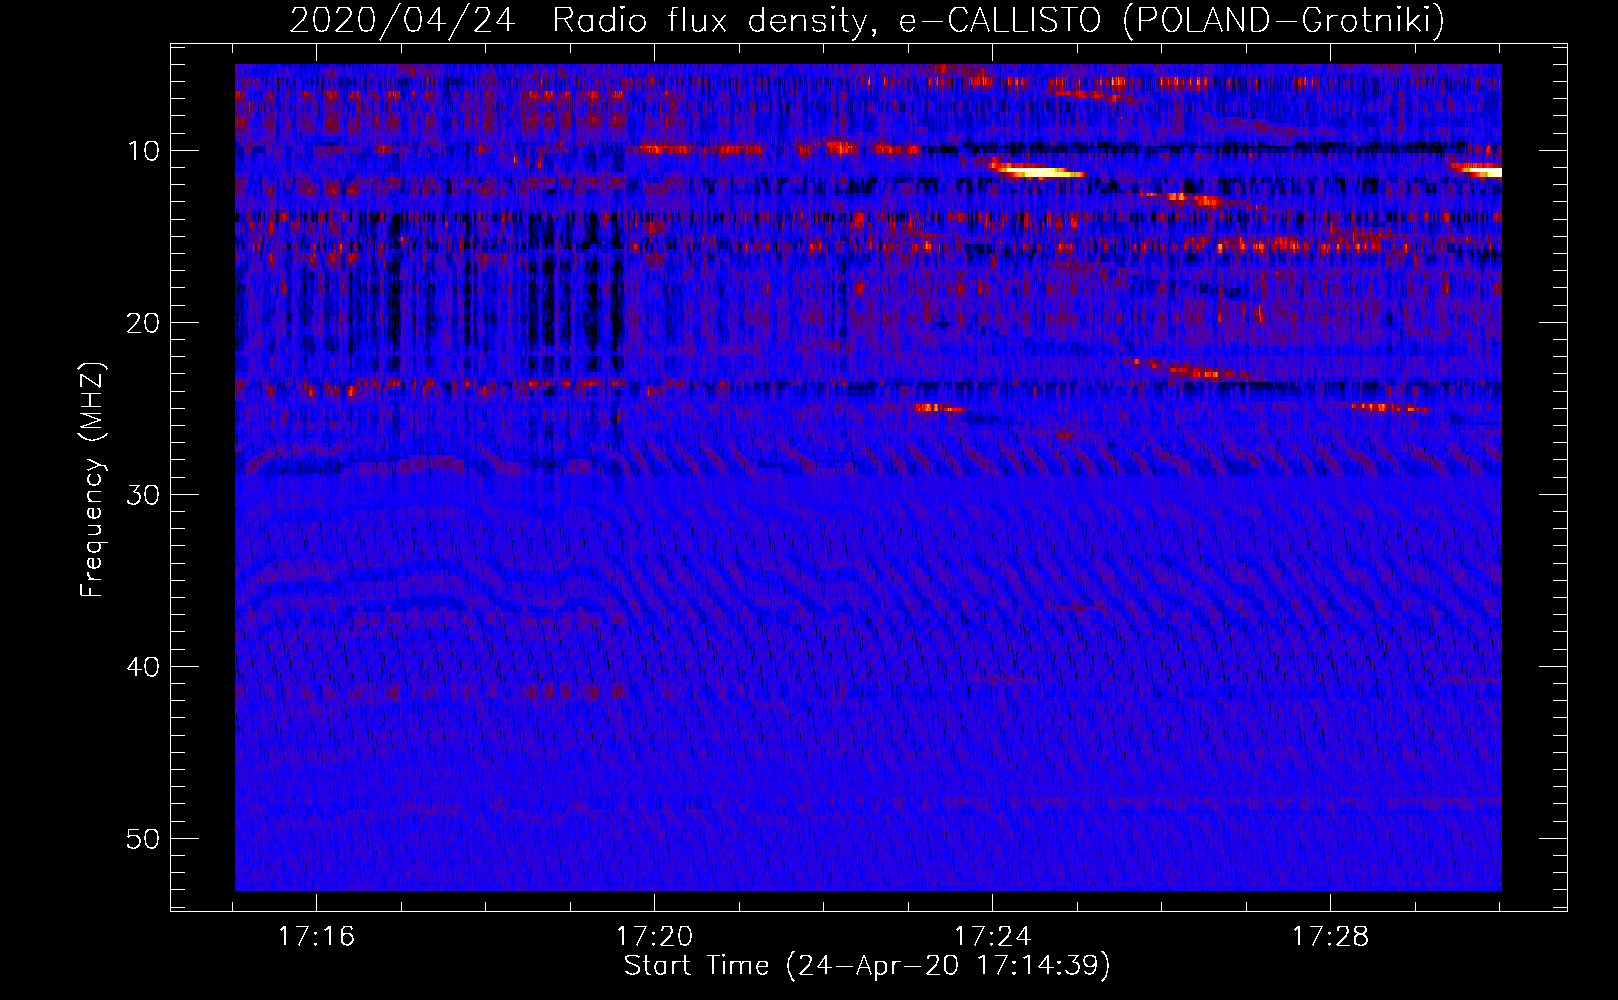
Task: Click the 50 MHz frequency tick label
Action: [143, 839]
